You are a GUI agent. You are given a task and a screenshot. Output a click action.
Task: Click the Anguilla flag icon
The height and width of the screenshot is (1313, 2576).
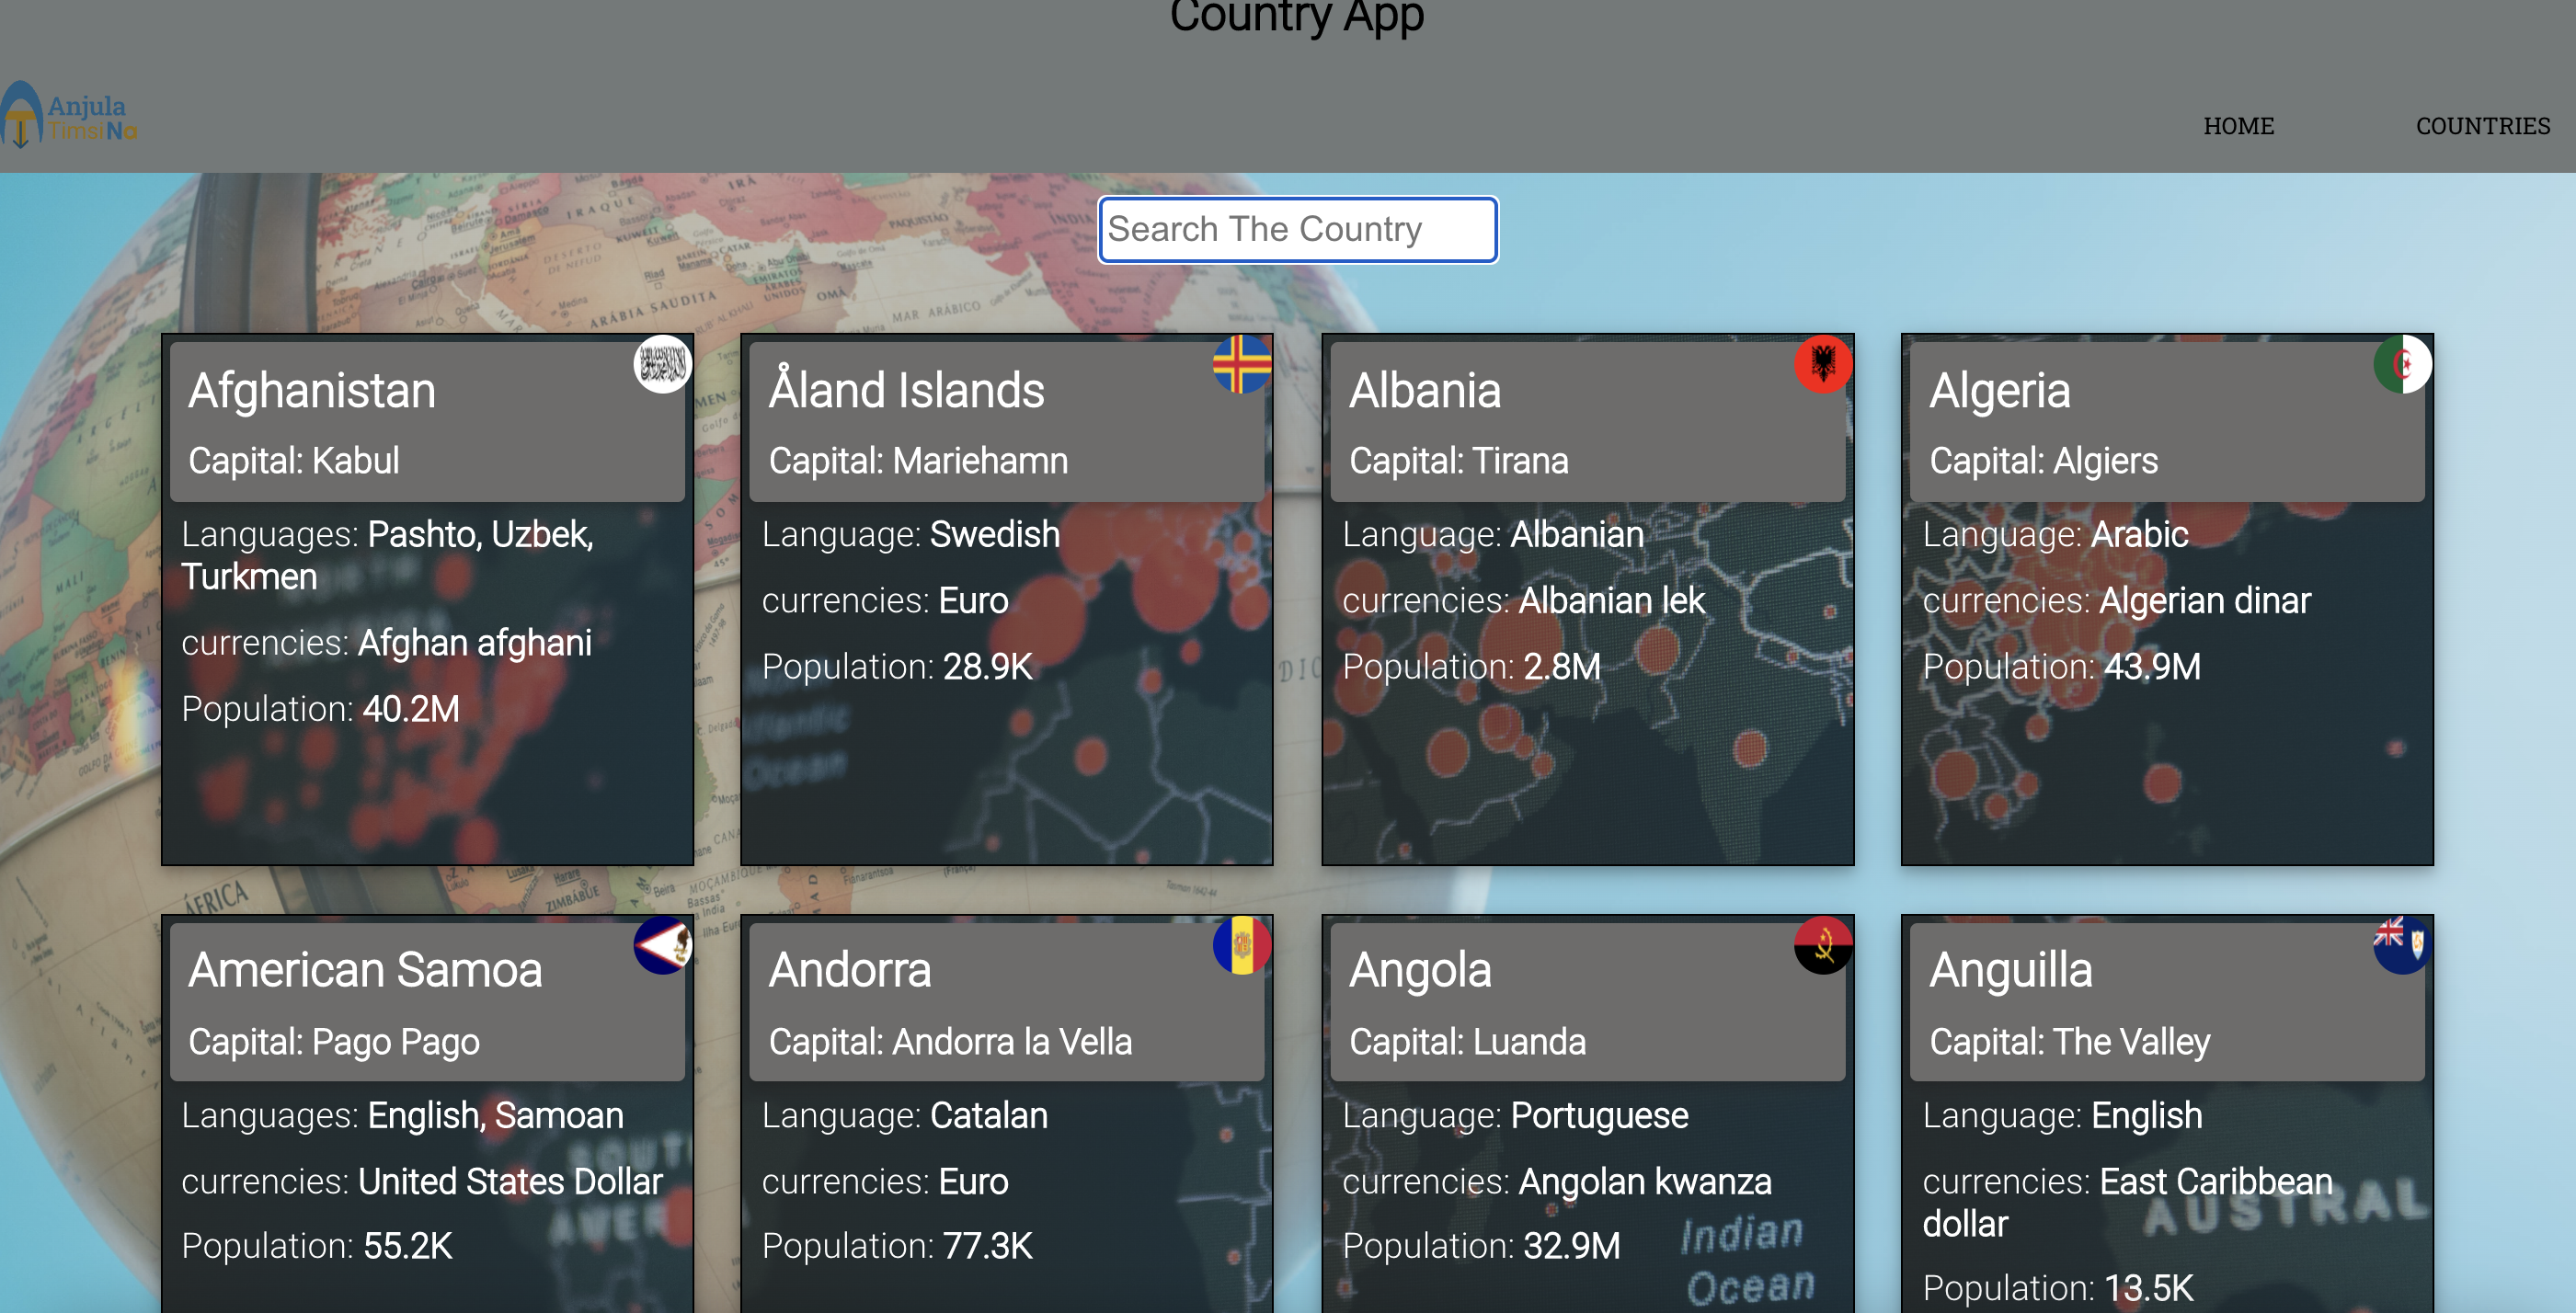point(2403,944)
